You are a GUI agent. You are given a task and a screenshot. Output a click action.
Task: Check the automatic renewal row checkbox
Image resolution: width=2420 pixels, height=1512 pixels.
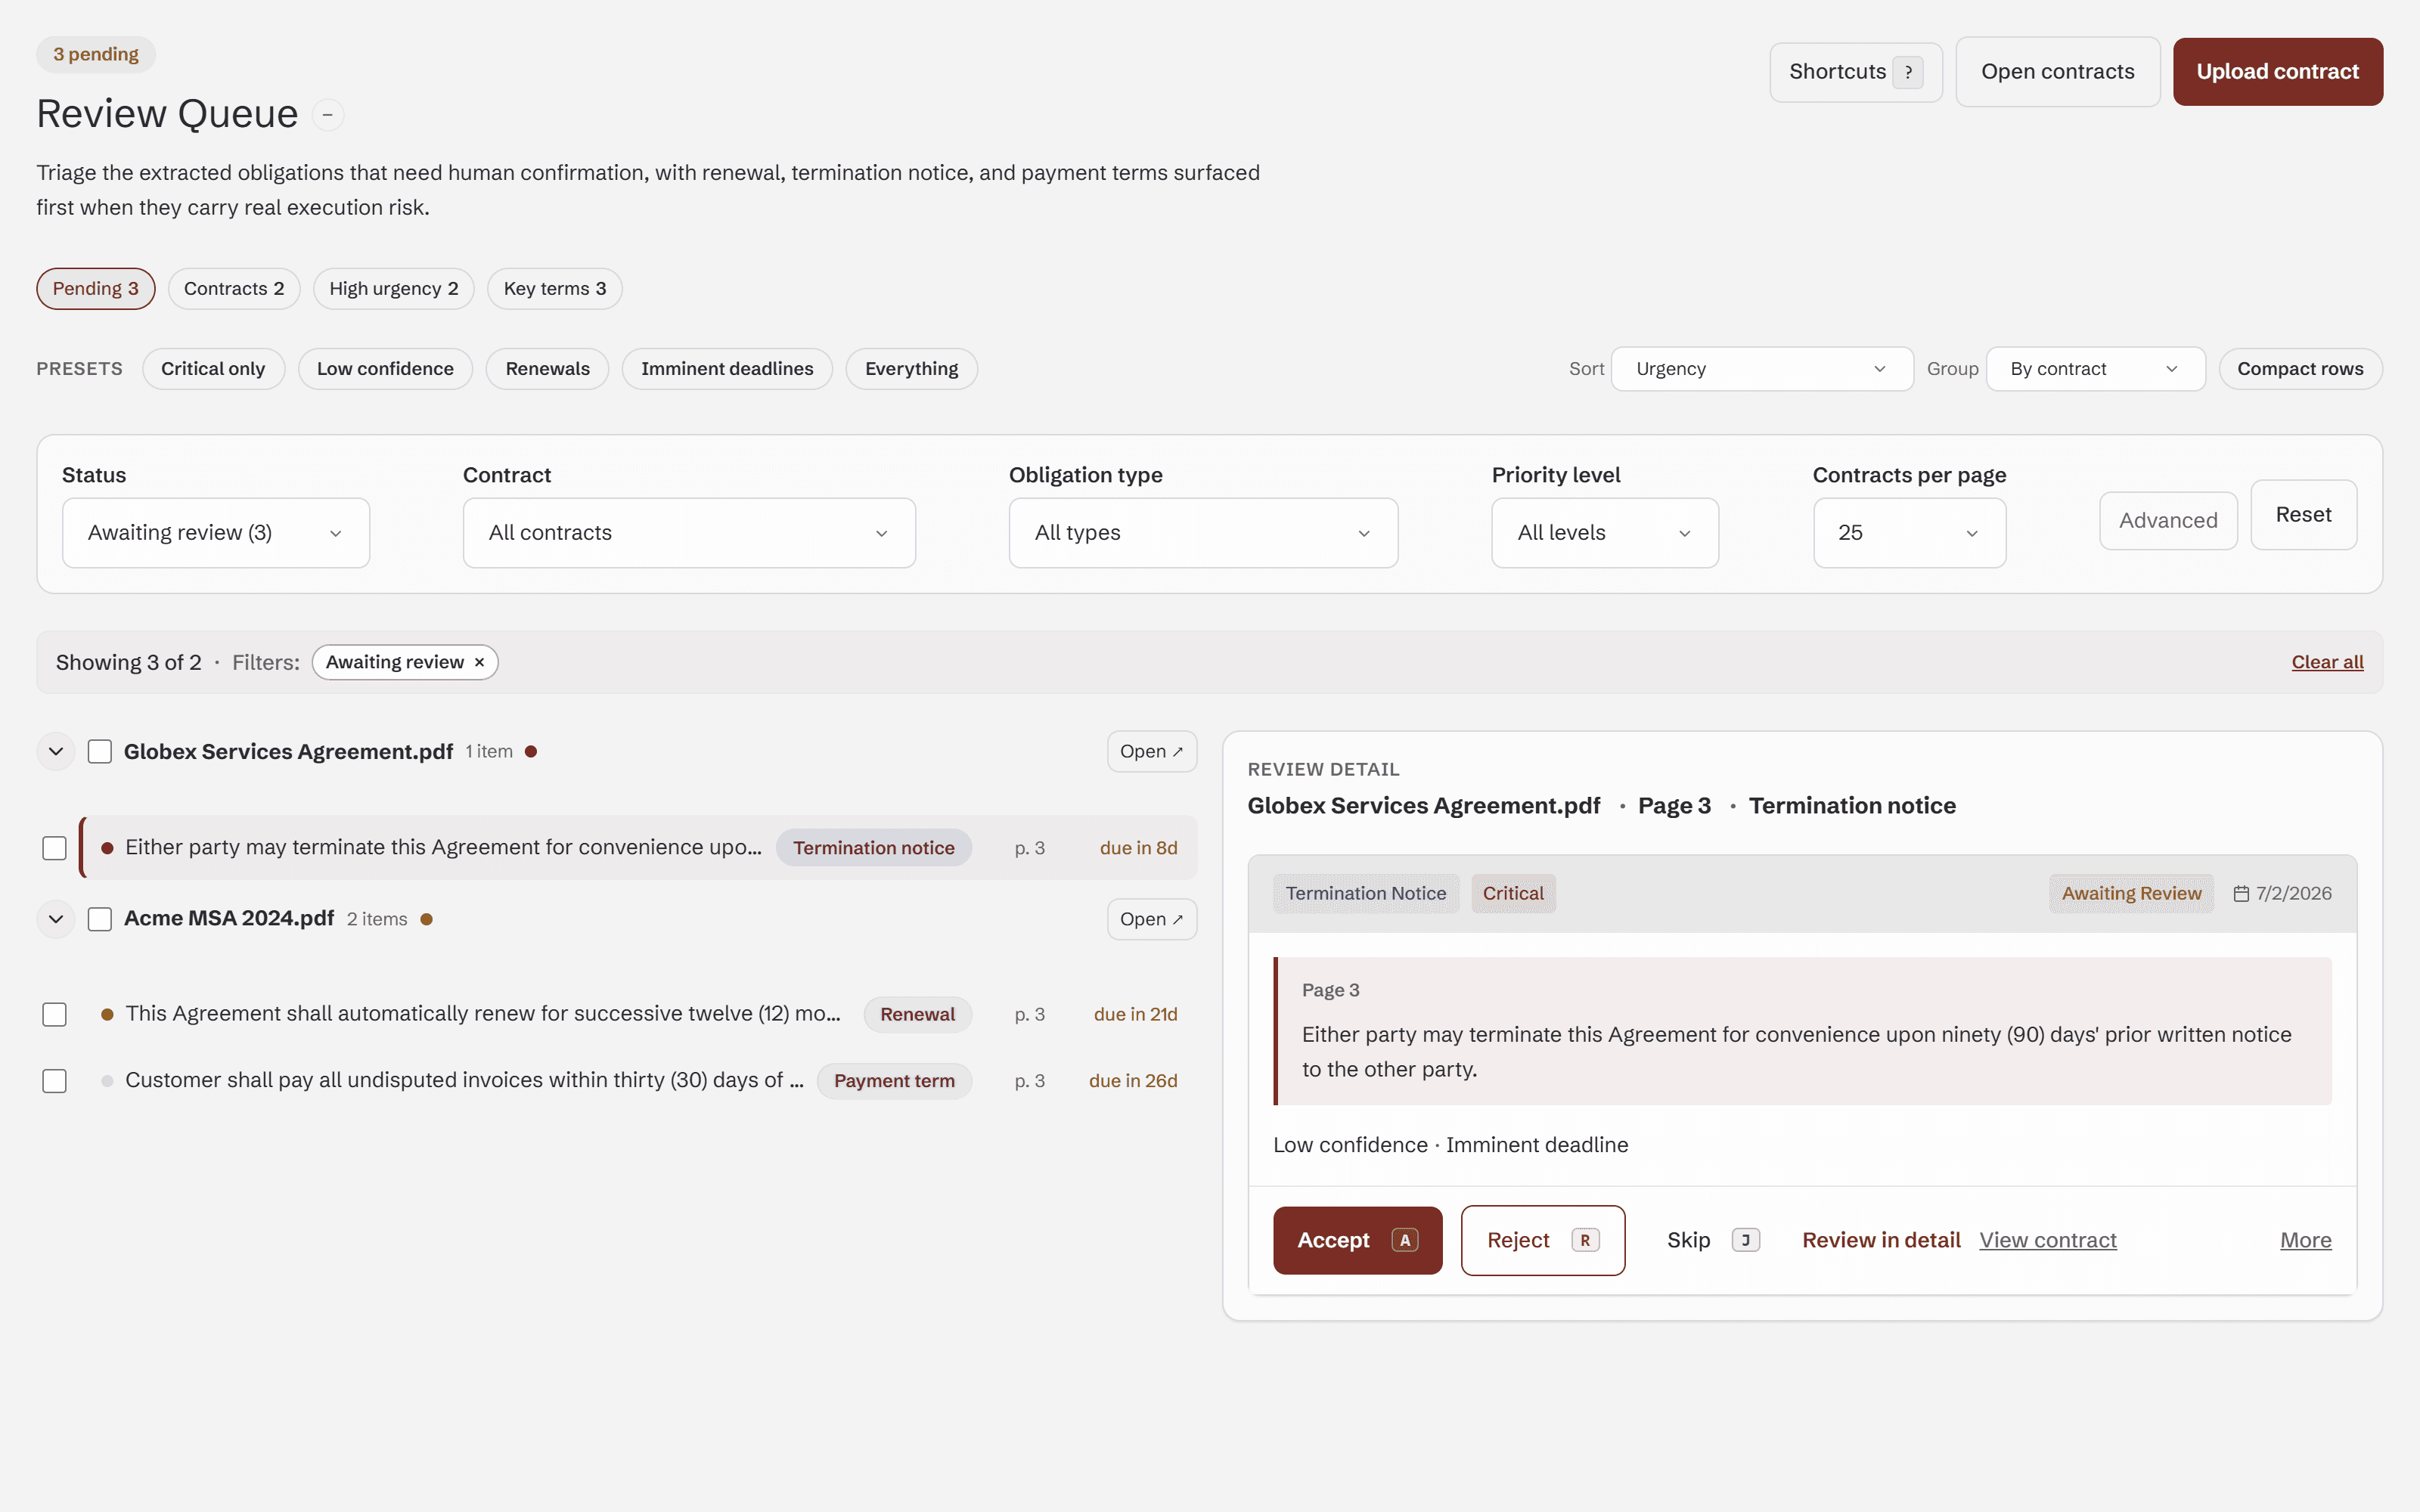click(55, 1014)
